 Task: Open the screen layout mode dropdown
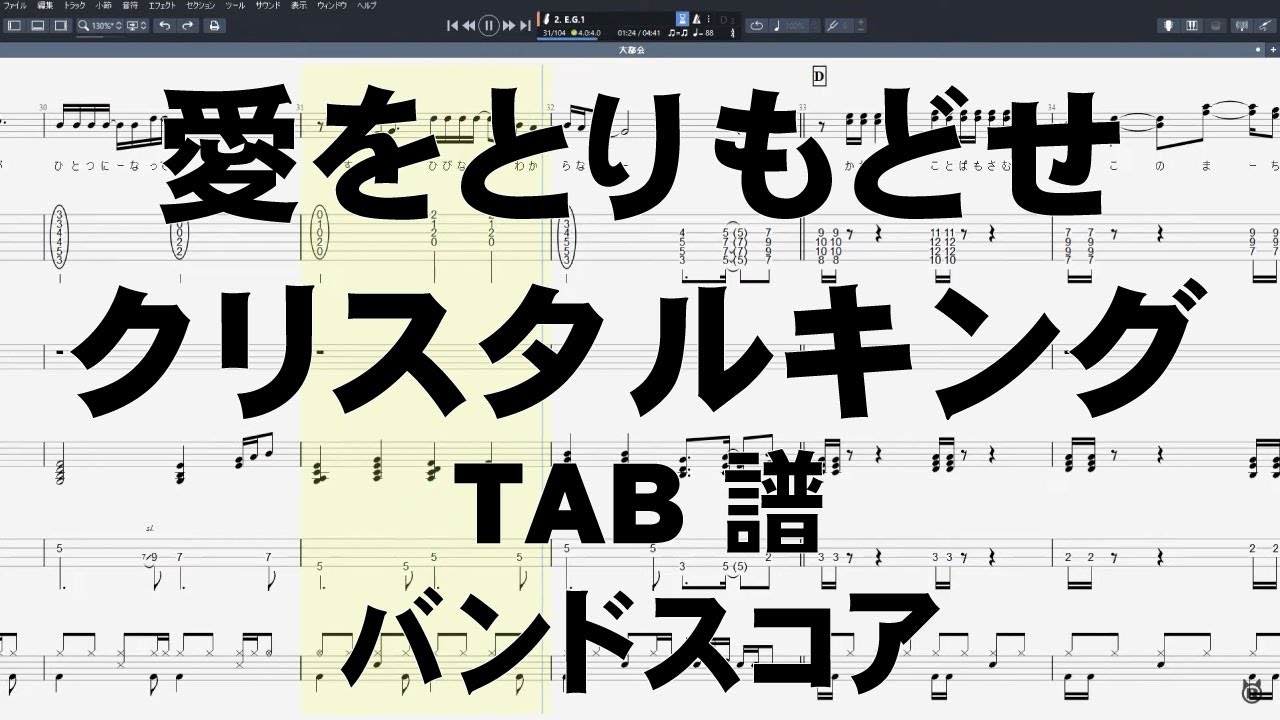pos(138,26)
